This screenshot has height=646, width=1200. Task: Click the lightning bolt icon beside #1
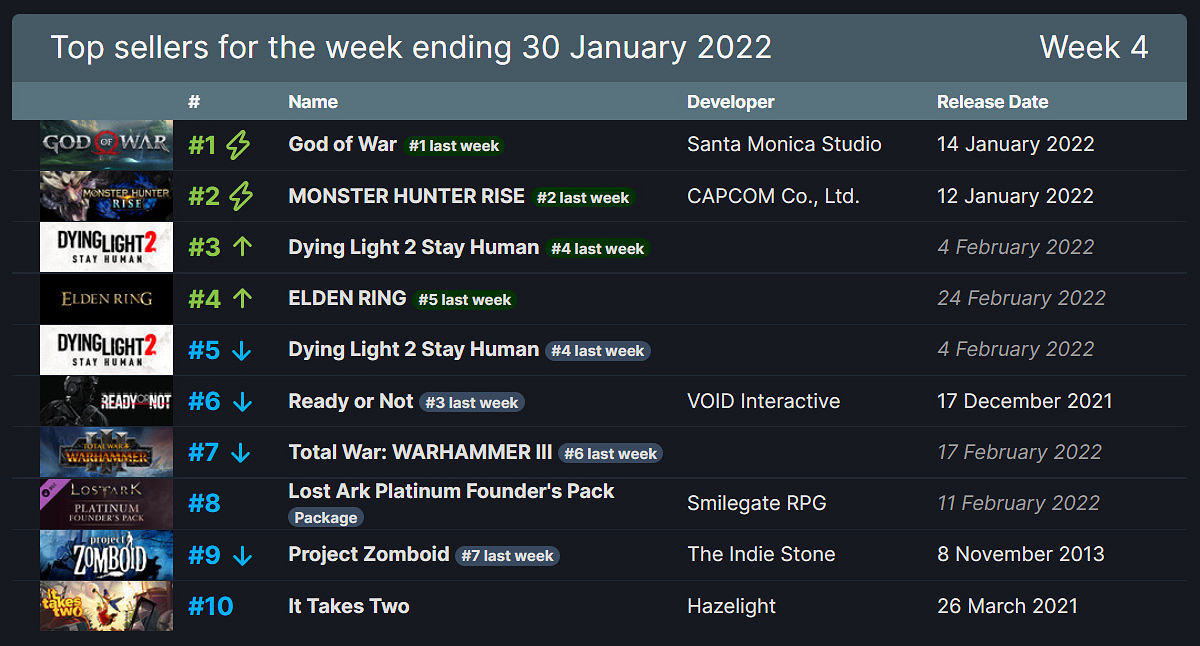click(x=238, y=145)
